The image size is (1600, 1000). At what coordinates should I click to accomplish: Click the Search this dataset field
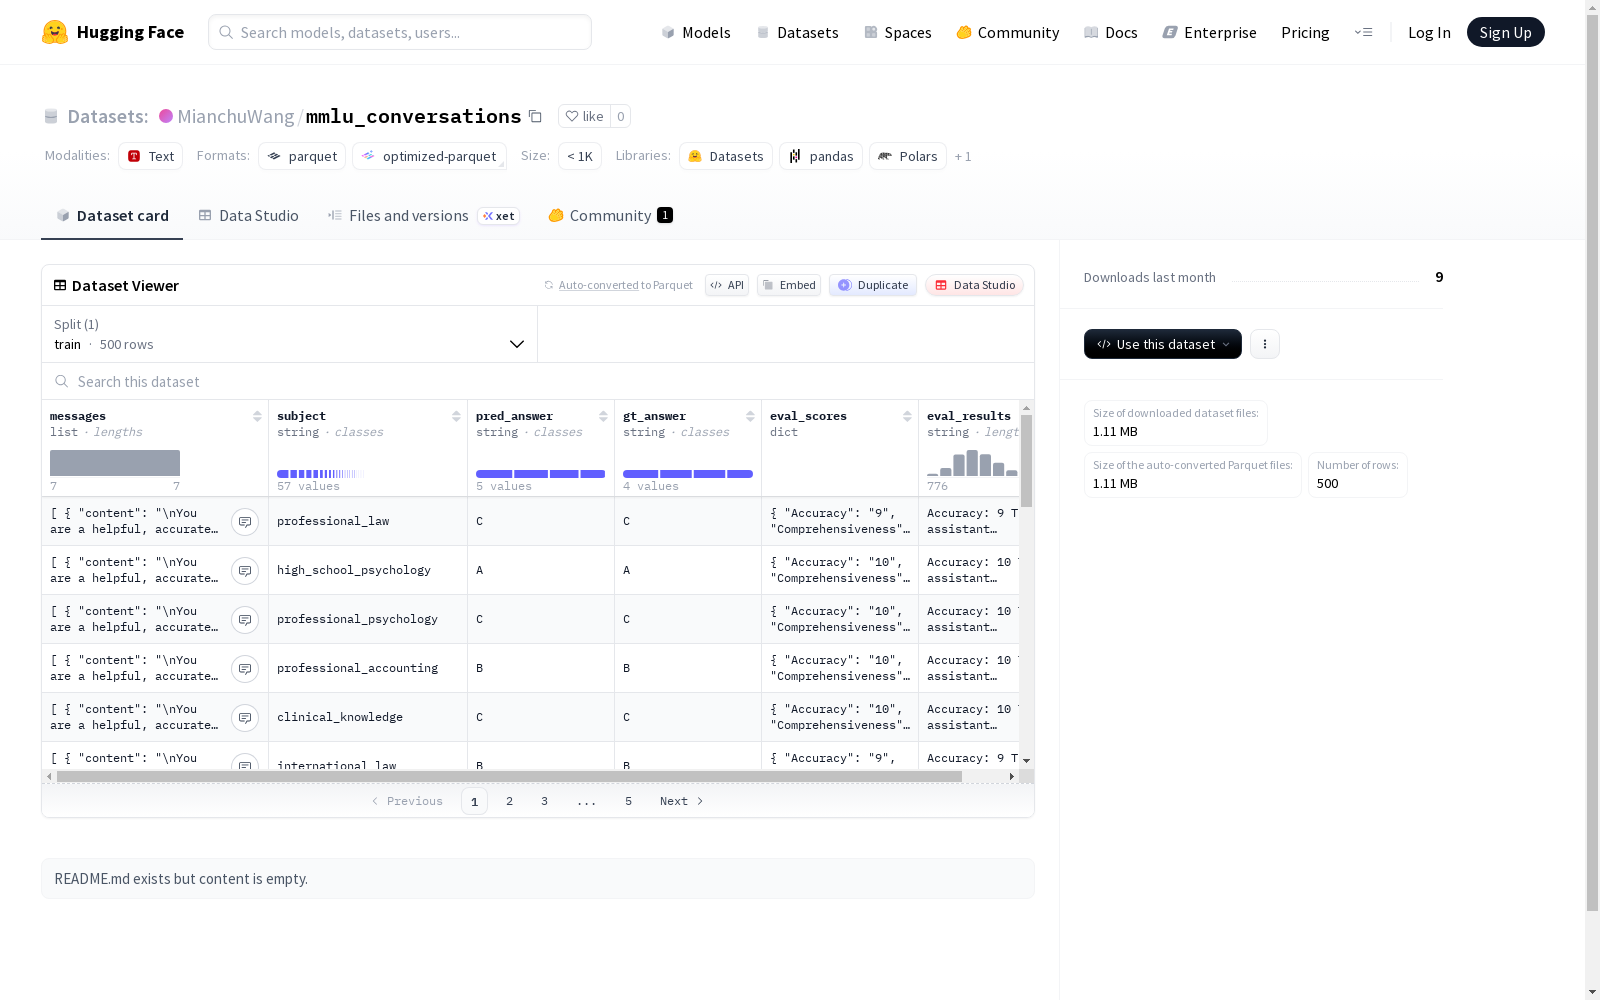(x=538, y=381)
